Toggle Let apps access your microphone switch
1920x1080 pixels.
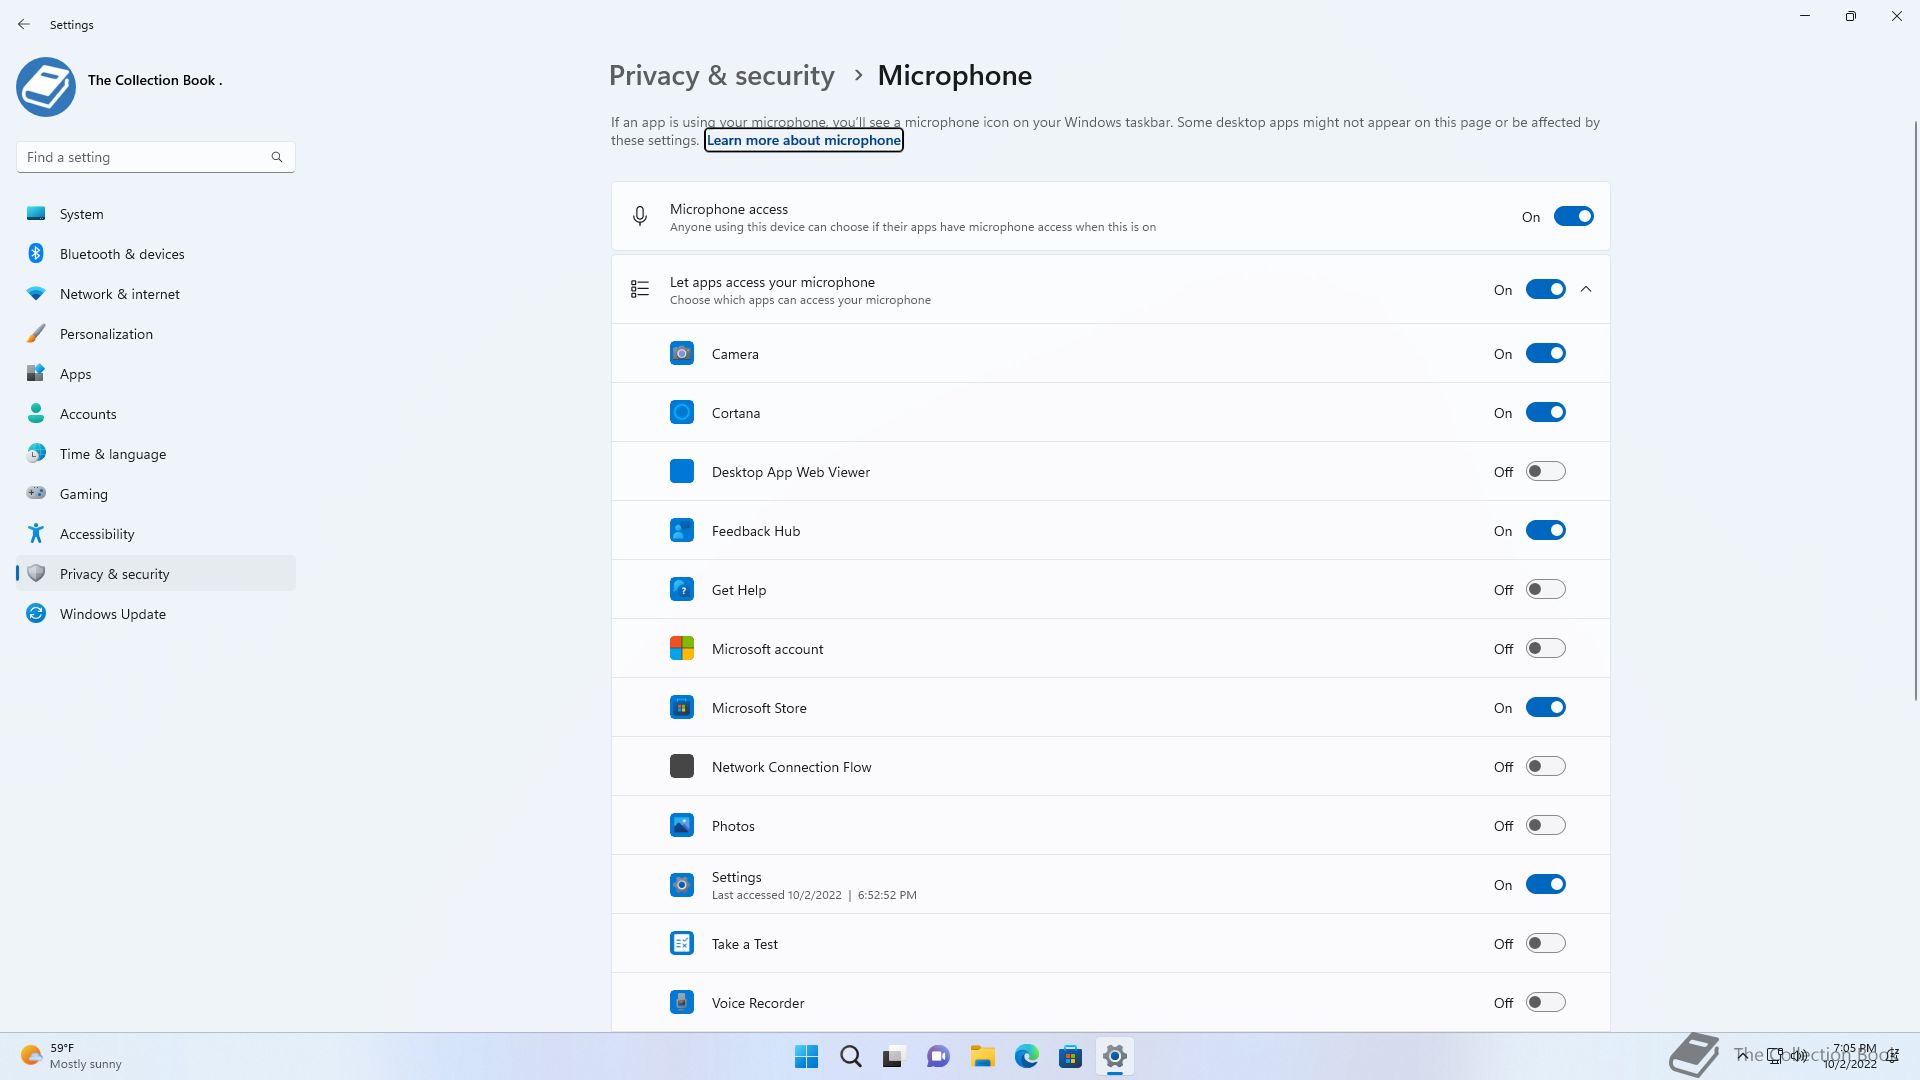pyautogui.click(x=1545, y=289)
